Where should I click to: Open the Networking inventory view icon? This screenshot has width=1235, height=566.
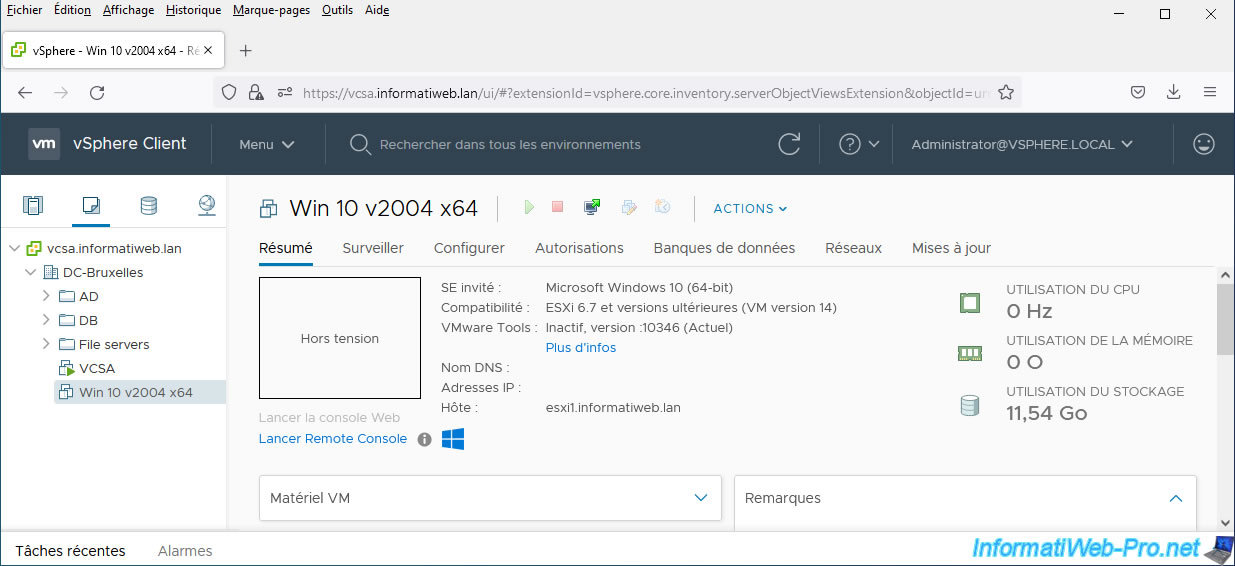tap(206, 206)
